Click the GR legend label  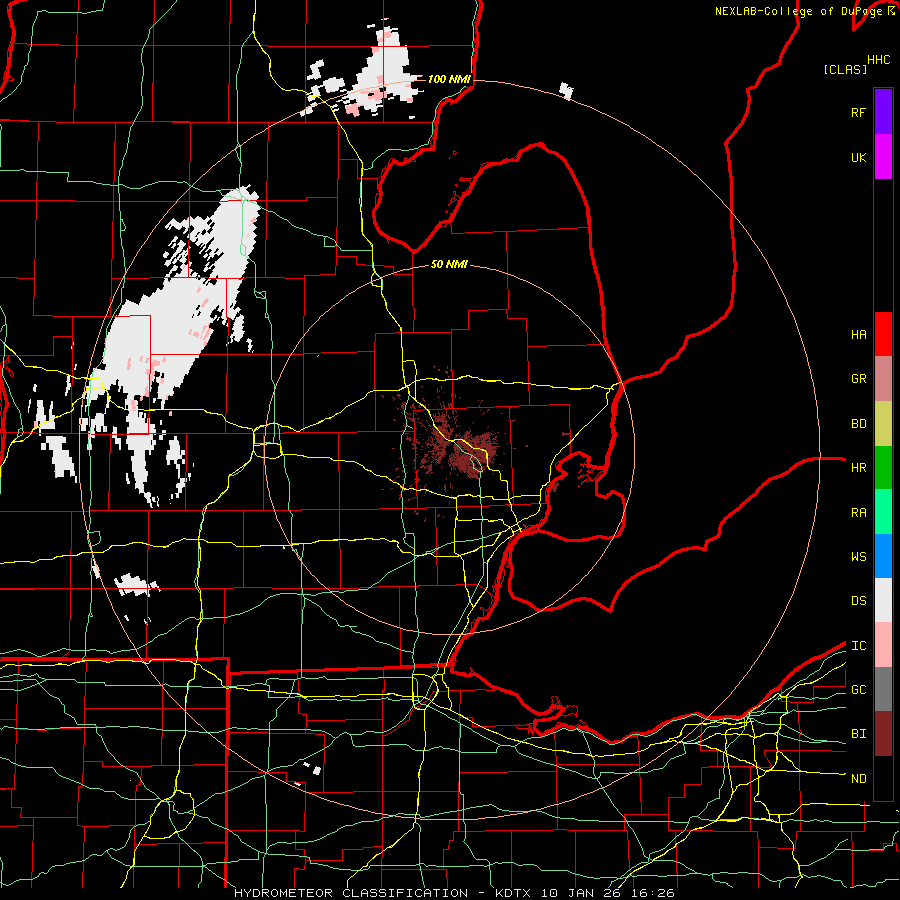coord(858,379)
